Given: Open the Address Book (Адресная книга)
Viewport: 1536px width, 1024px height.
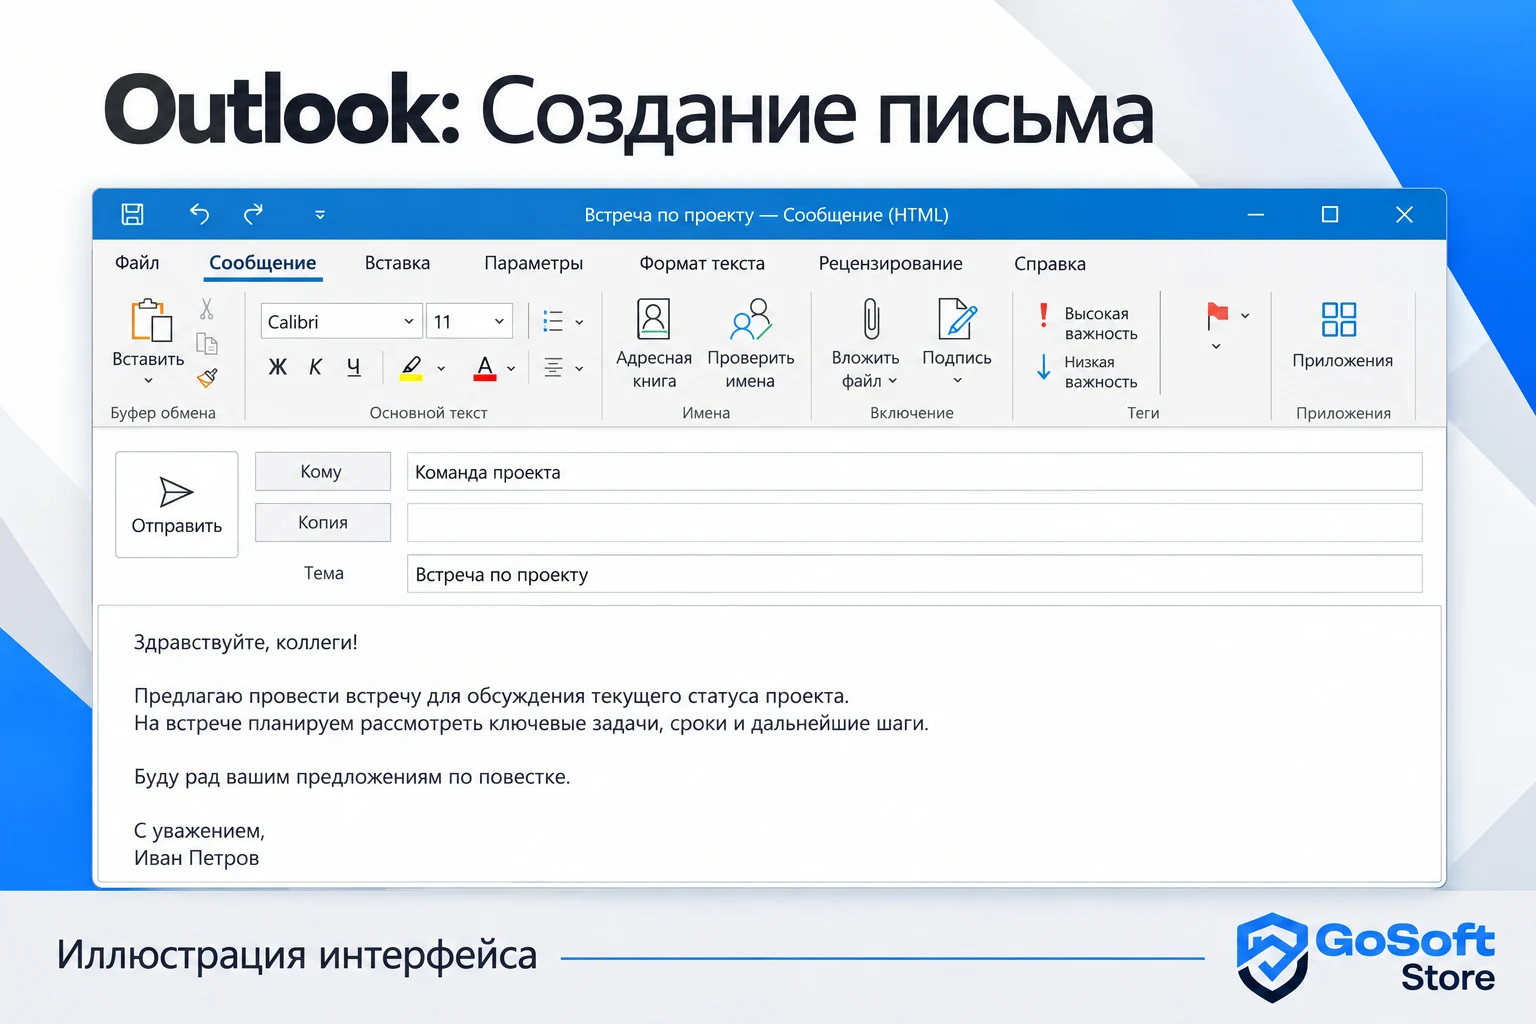Looking at the screenshot, I should coord(654,344).
